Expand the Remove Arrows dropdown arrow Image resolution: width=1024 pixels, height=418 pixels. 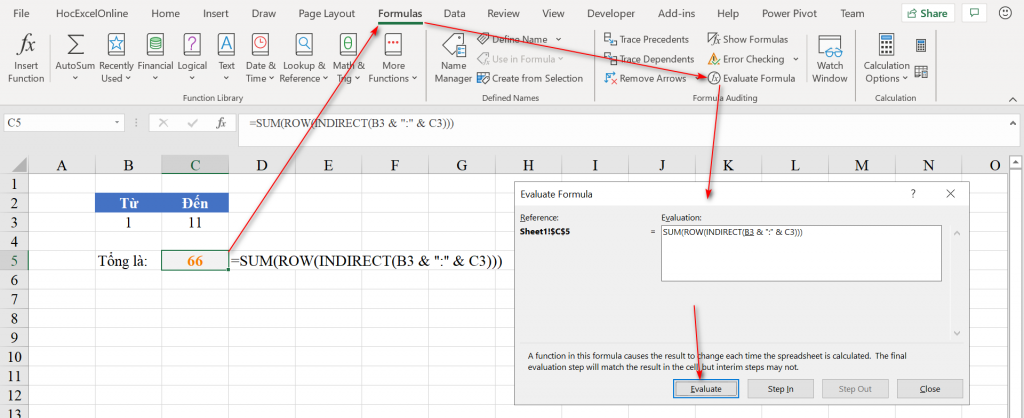click(x=695, y=78)
